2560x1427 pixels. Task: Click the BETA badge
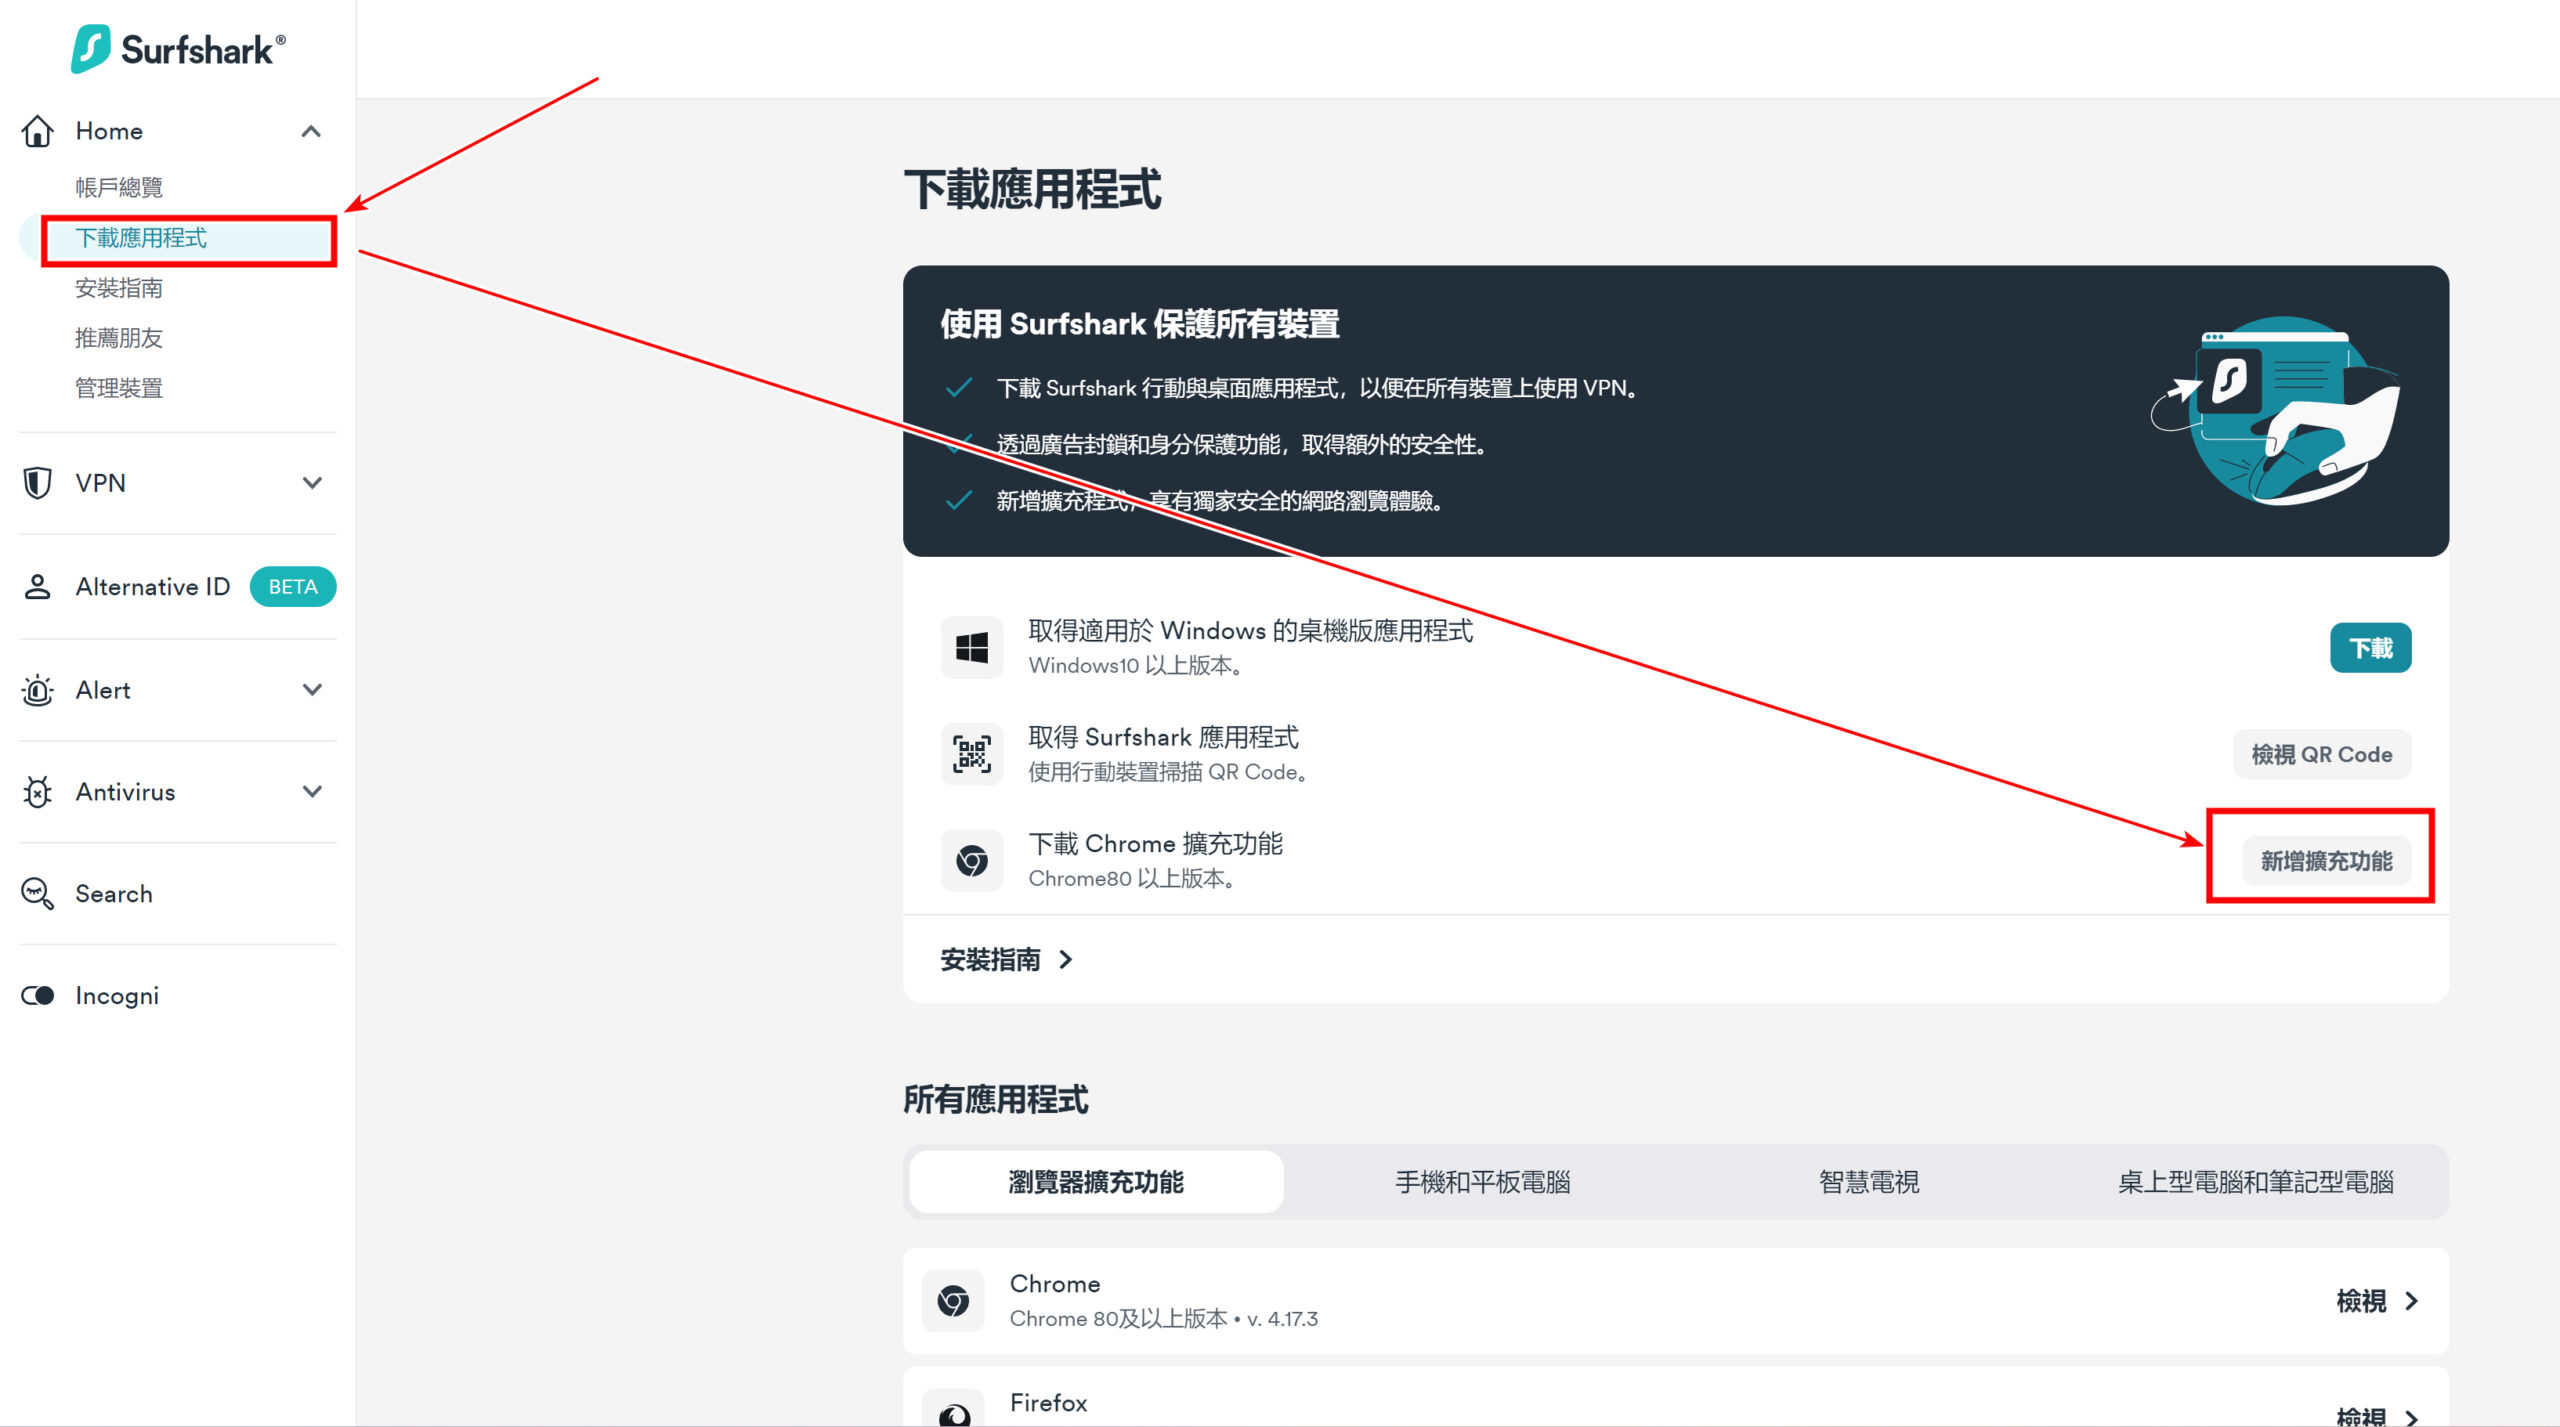293,587
